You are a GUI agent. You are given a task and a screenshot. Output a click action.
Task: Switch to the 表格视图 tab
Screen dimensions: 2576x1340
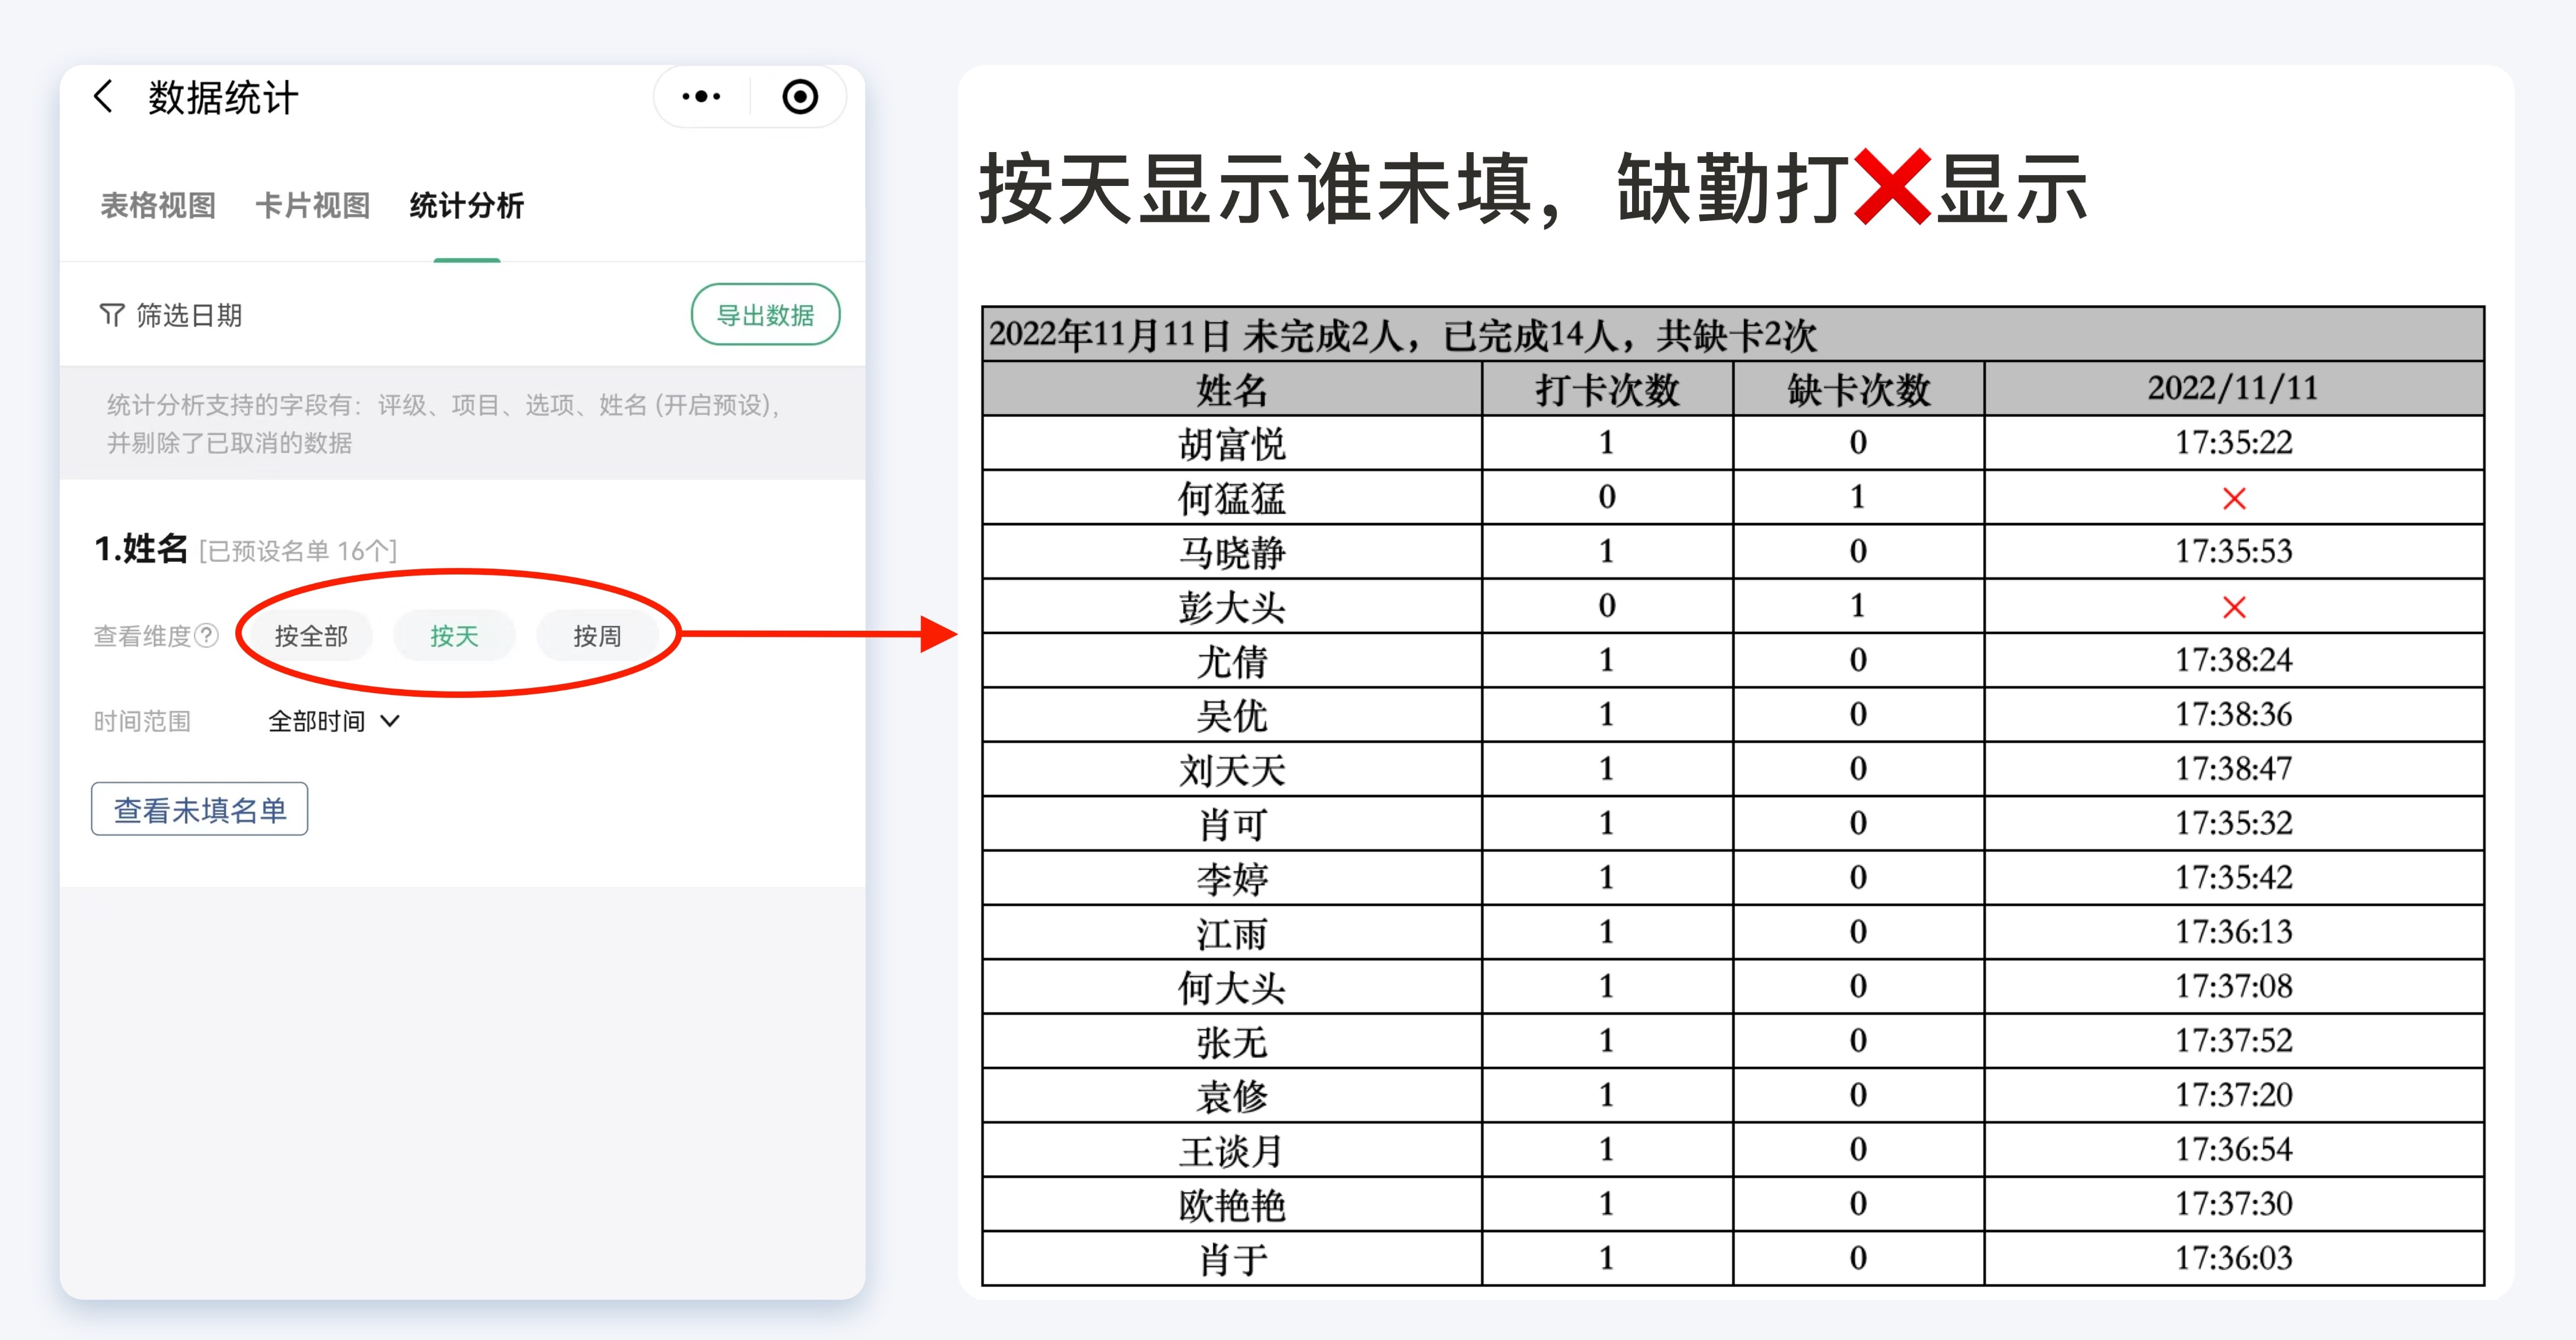pyautogui.click(x=158, y=206)
